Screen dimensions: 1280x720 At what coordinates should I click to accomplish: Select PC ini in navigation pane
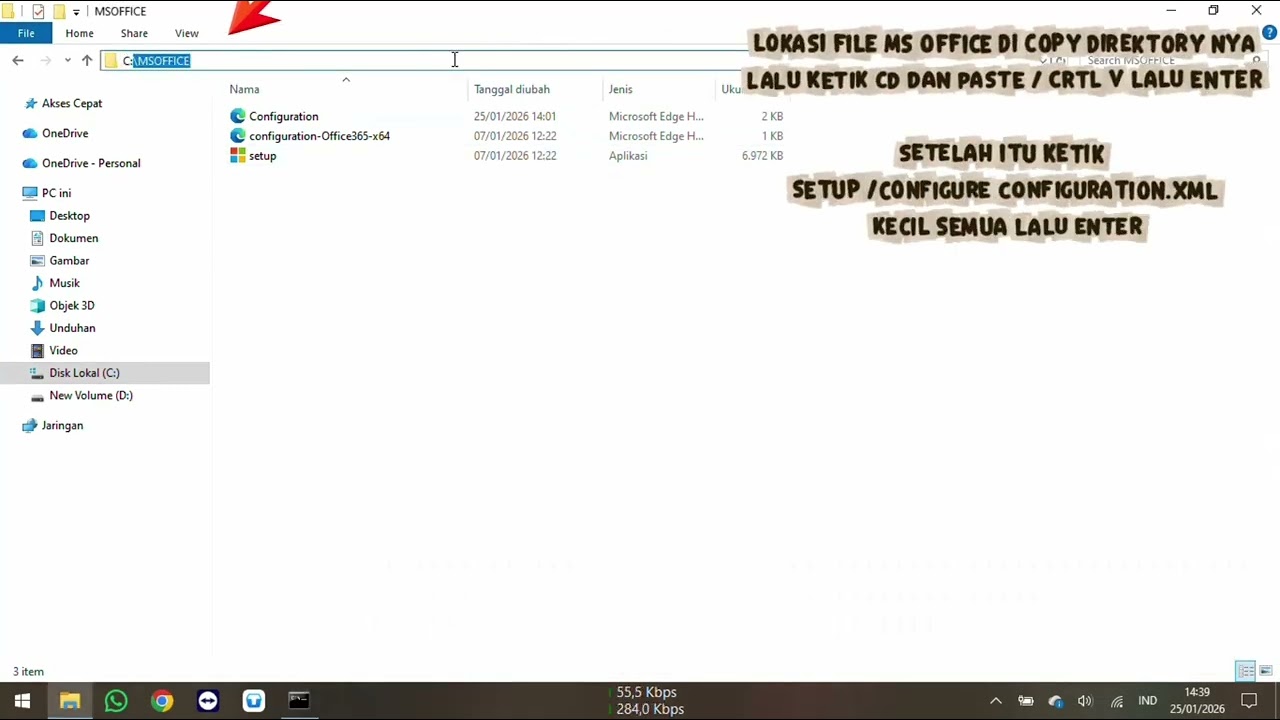[56, 193]
